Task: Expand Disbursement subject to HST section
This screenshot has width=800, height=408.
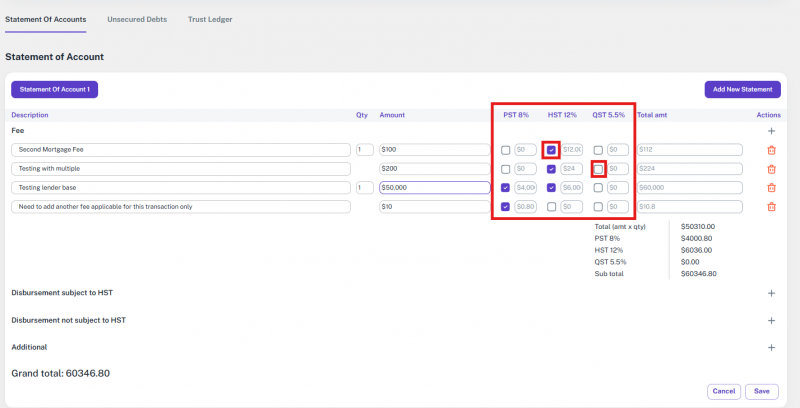Action: click(x=771, y=293)
